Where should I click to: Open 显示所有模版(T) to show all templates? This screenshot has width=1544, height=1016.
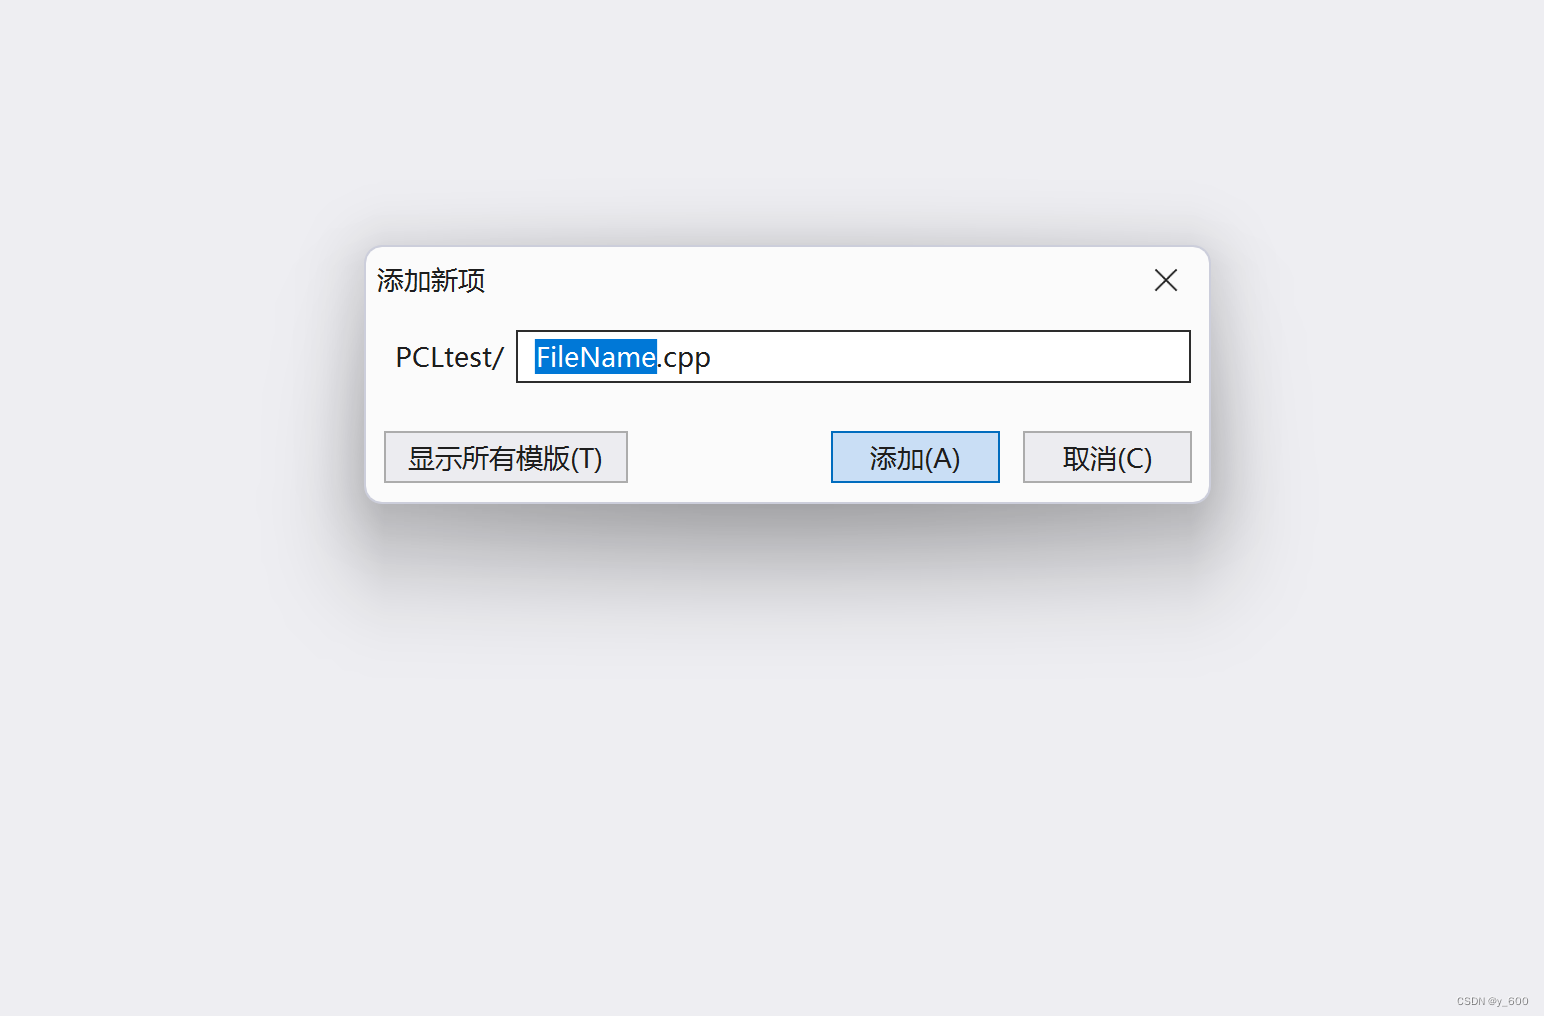506,457
